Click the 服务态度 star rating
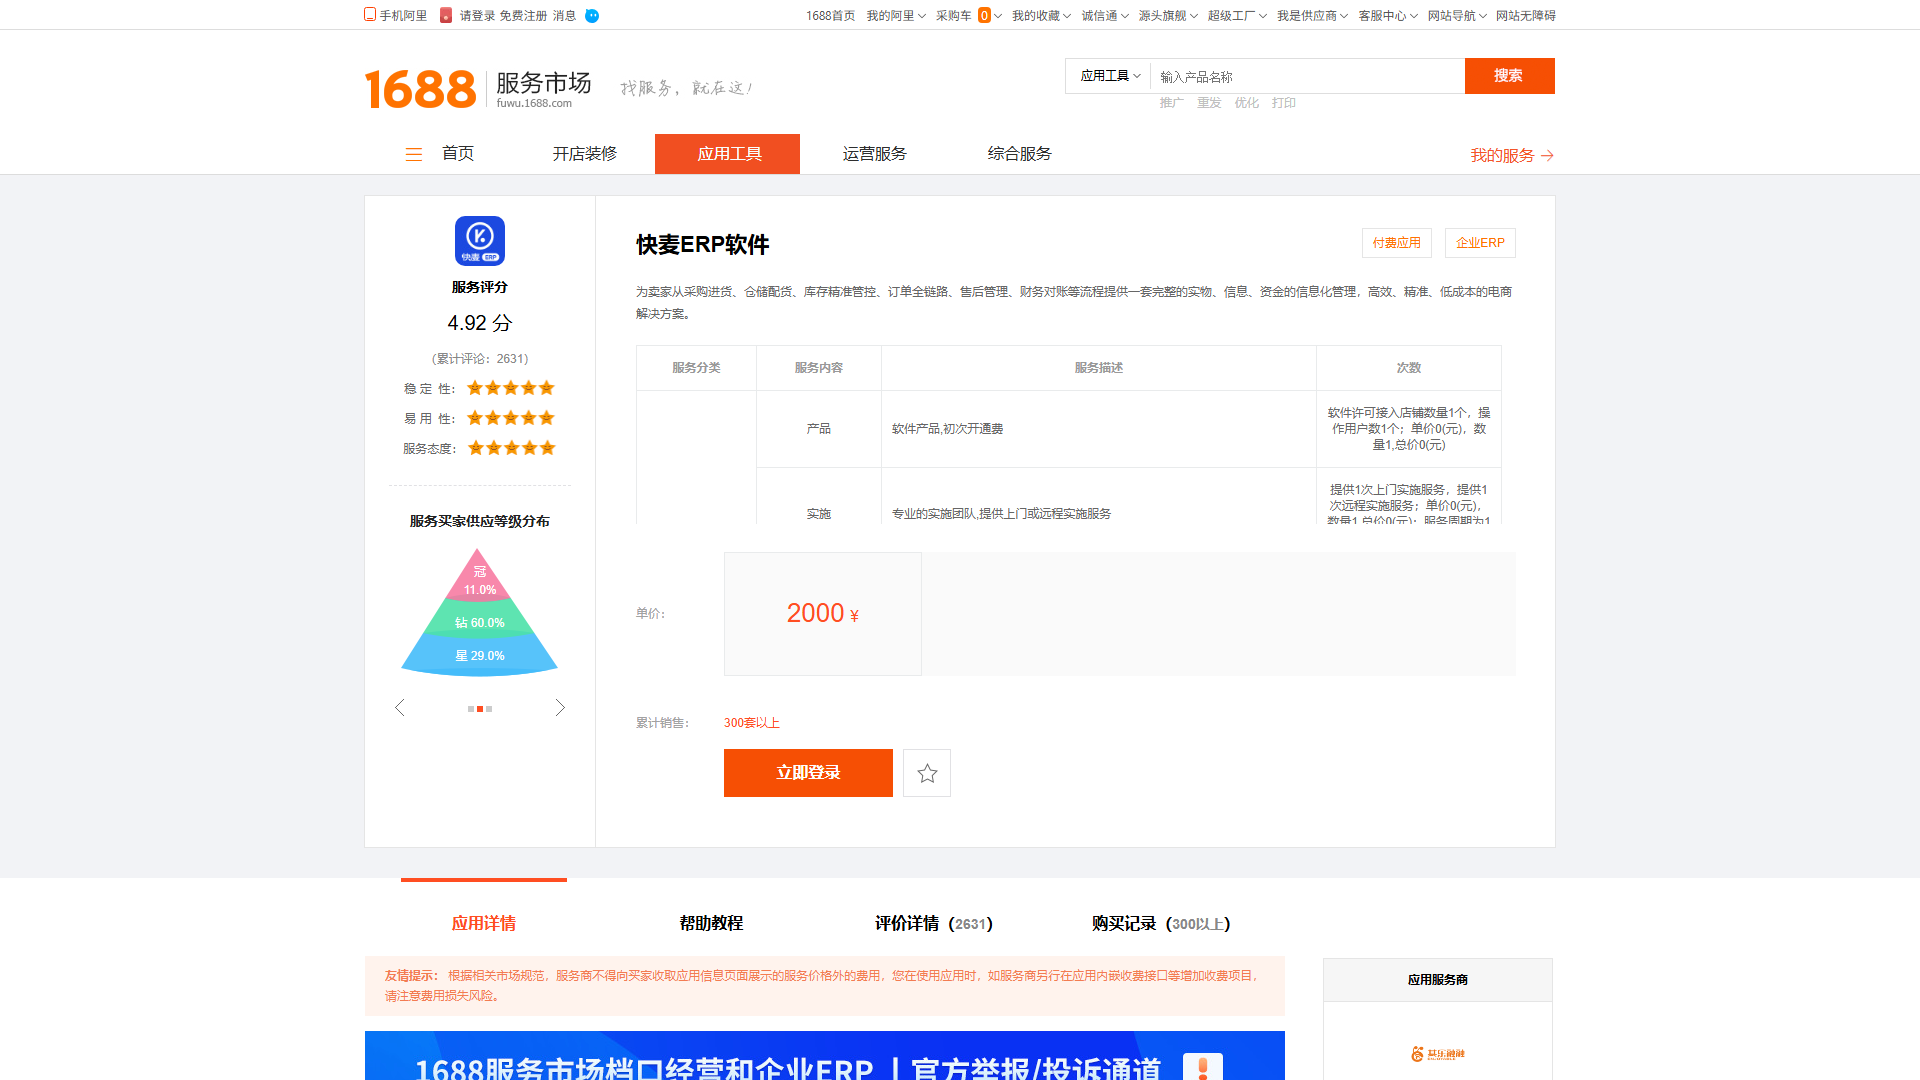The image size is (1920, 1080). coord(511,448)
